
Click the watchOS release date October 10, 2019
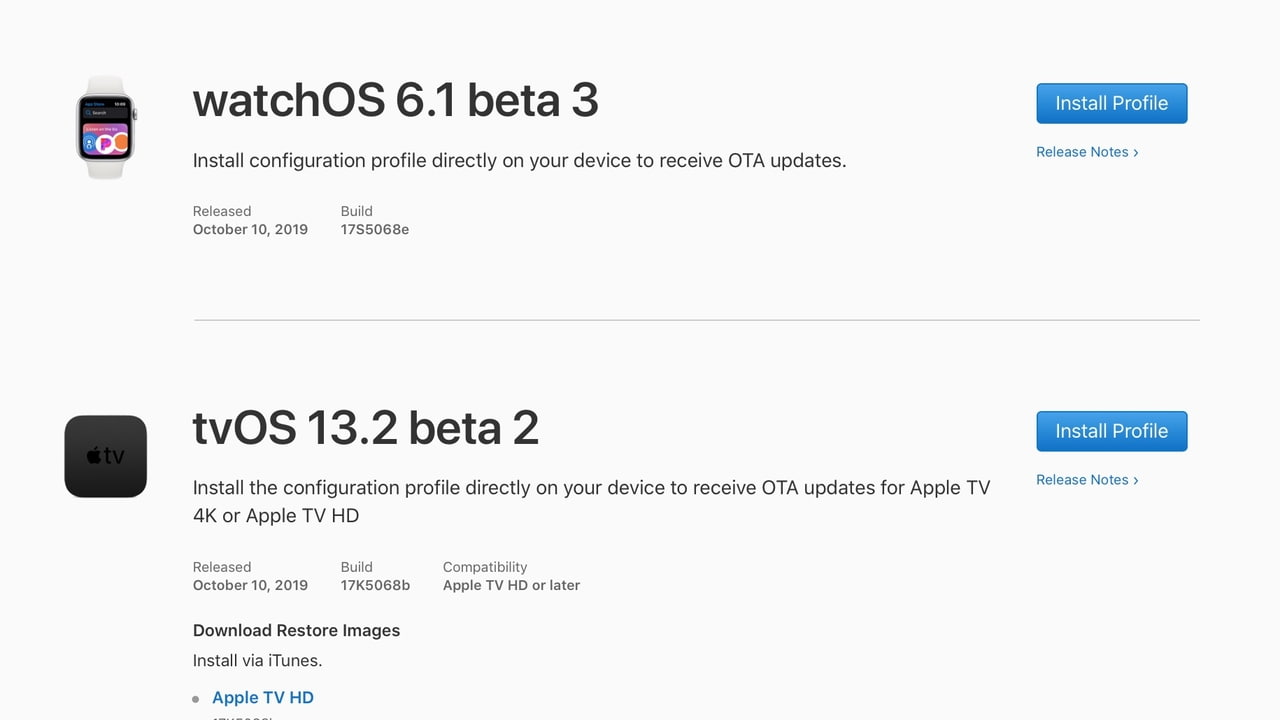pyautogui.click(x=250, y=229)
